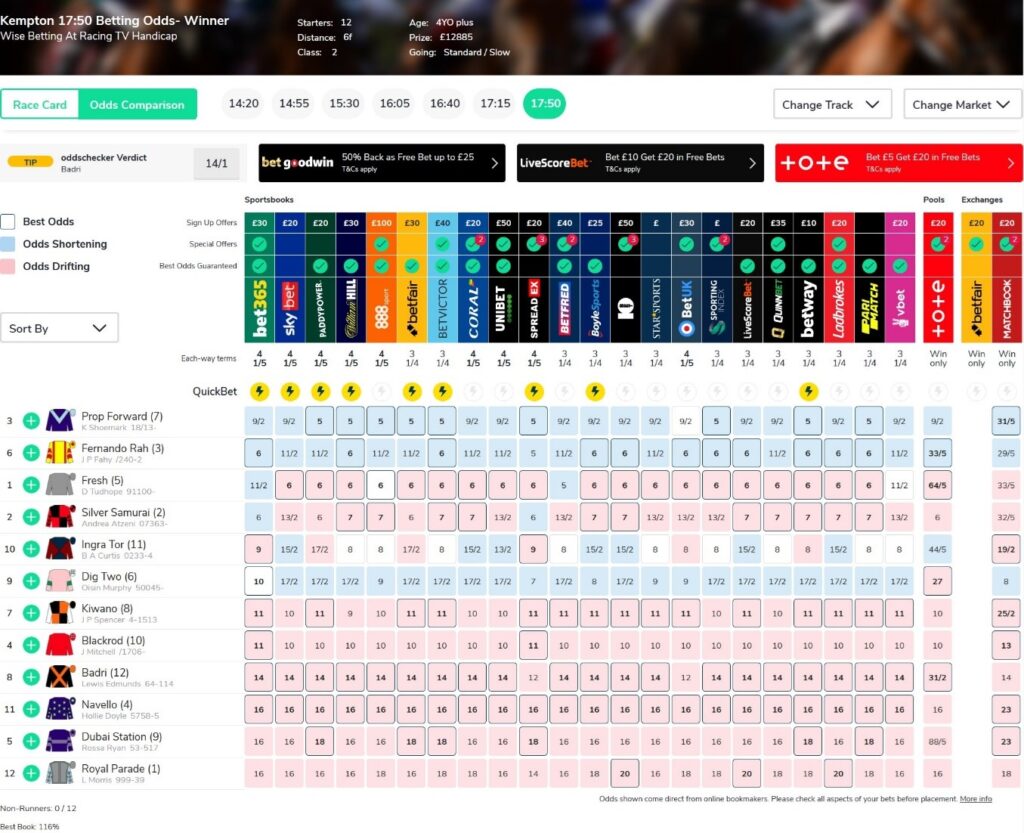Toggle bet365 QuickBet lightning icon
The image size is (1024, 833).
coord(259,391)
